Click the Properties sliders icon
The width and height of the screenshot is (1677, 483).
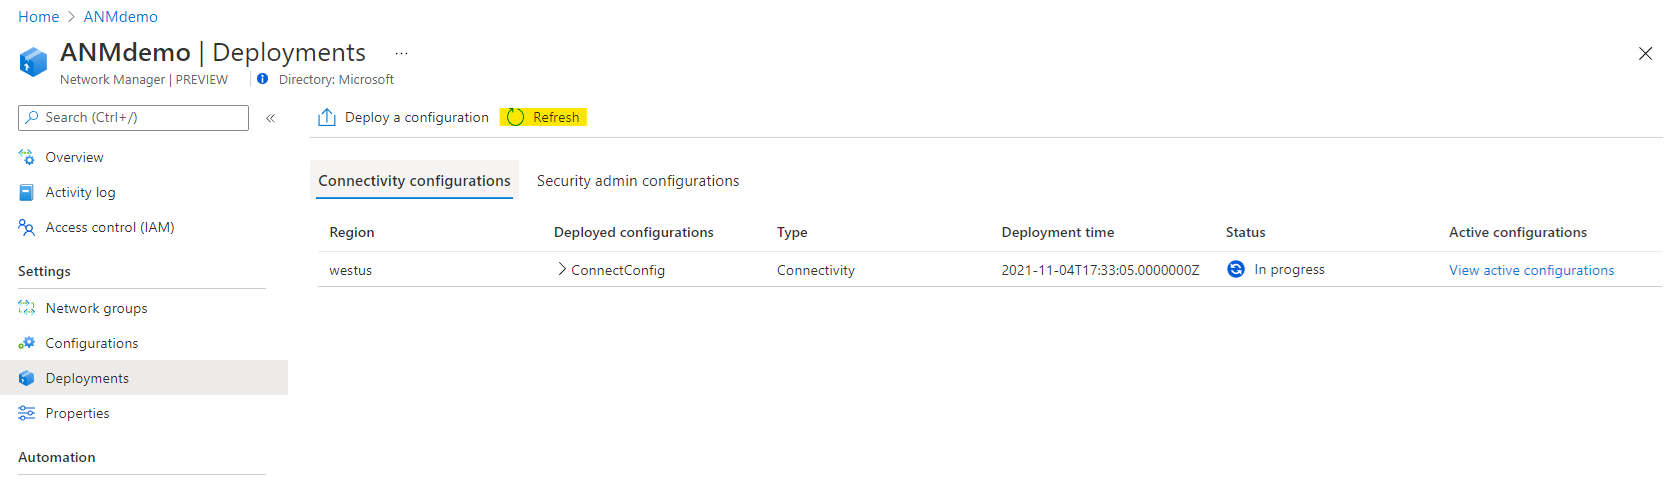[x=27, y=413]
